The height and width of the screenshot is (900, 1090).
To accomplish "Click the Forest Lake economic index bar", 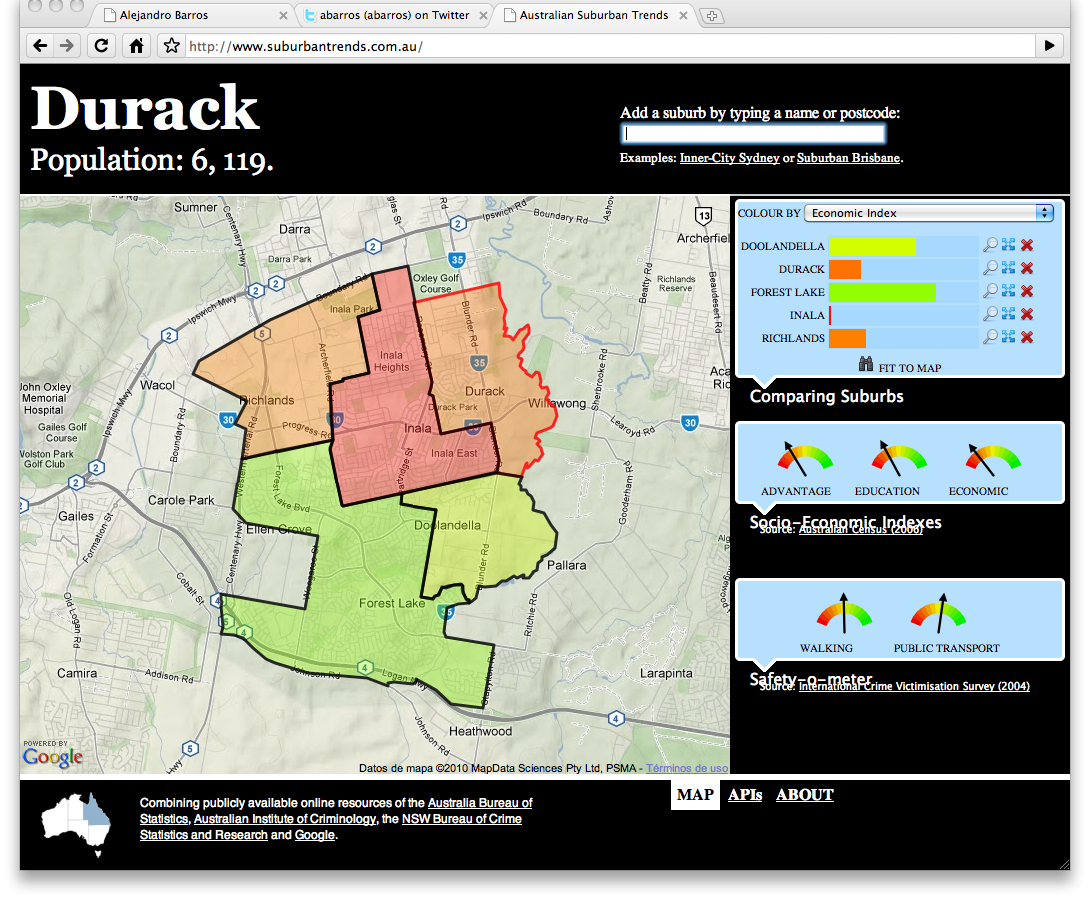I will pyautogui.click(x=882, y=292).
